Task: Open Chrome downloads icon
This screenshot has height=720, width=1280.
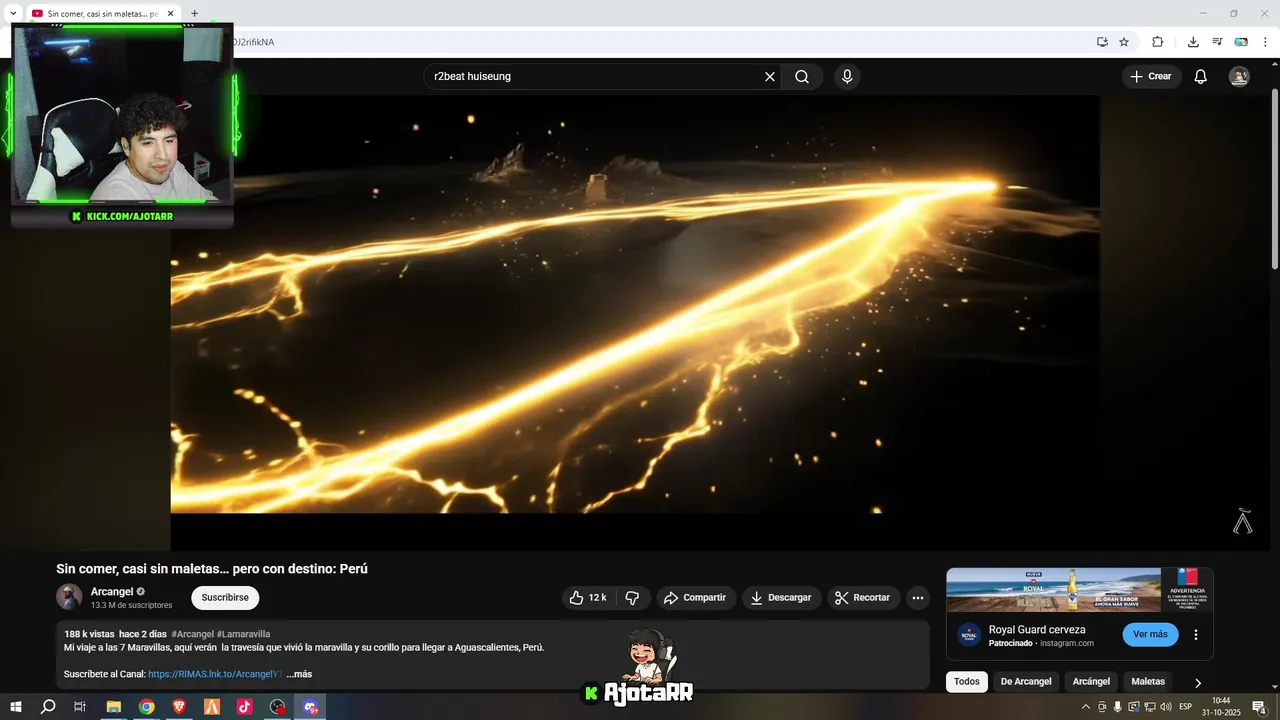Action: 1193,42
